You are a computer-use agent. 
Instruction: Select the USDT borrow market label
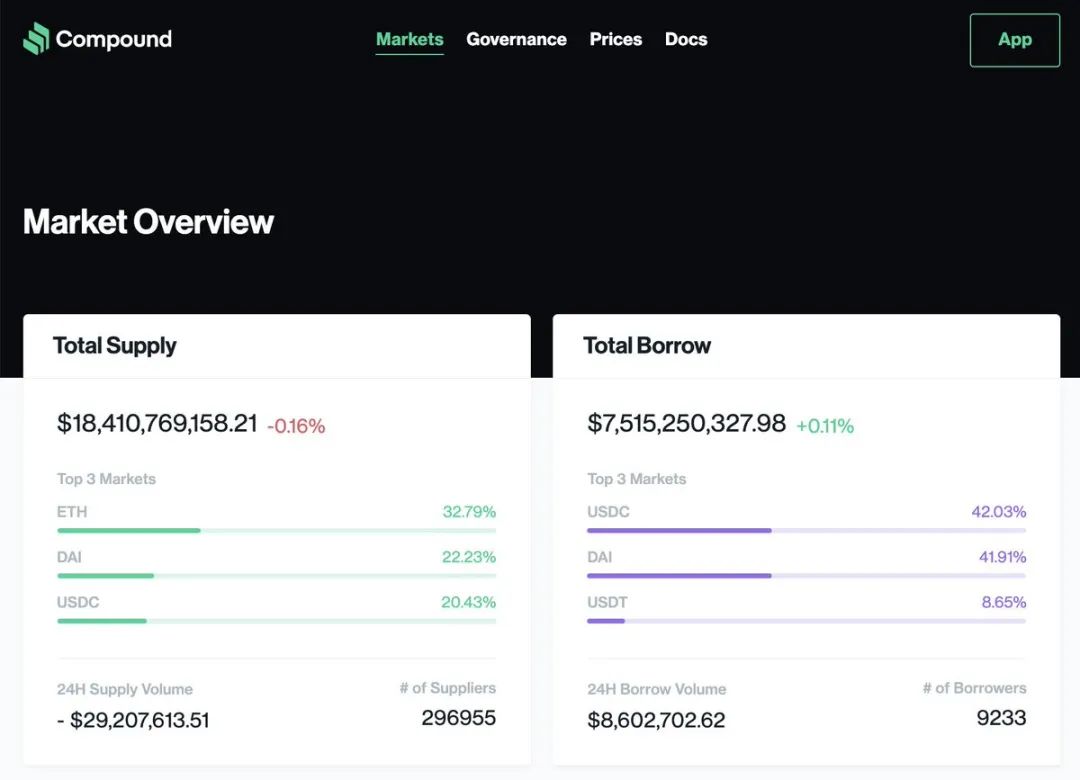tap(608, 602)
